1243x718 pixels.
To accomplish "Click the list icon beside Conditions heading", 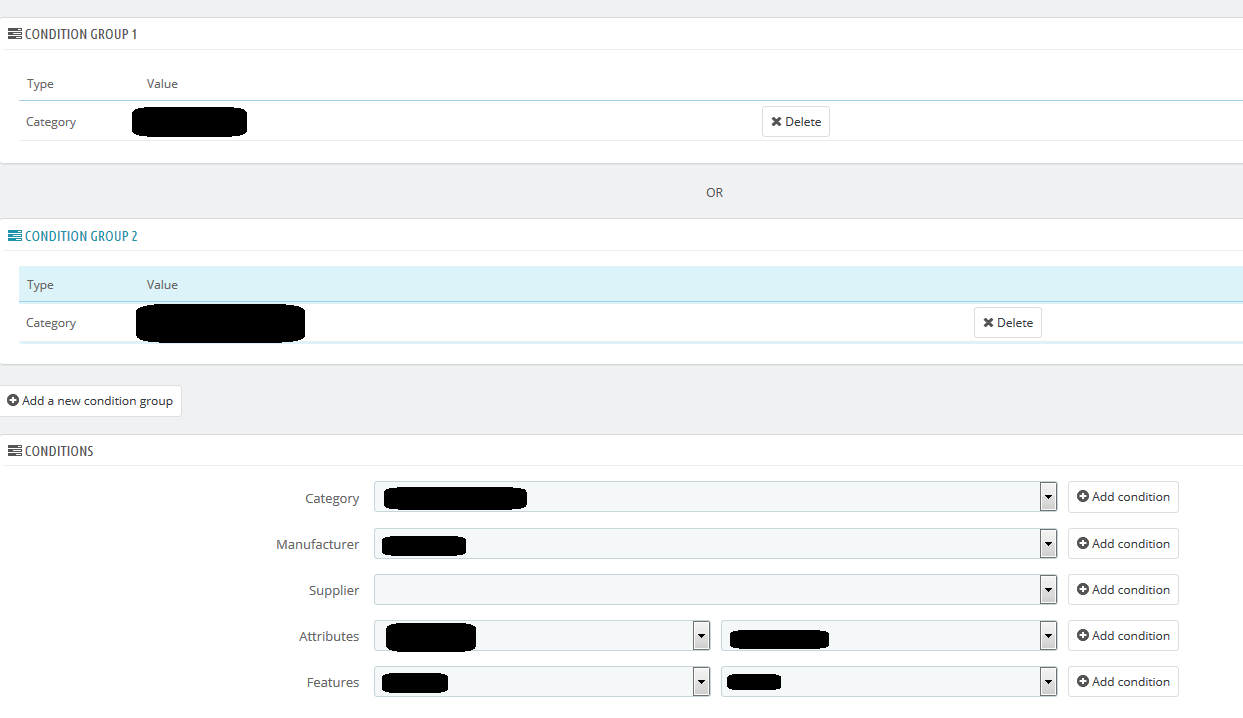I will [x=14, y=451].
